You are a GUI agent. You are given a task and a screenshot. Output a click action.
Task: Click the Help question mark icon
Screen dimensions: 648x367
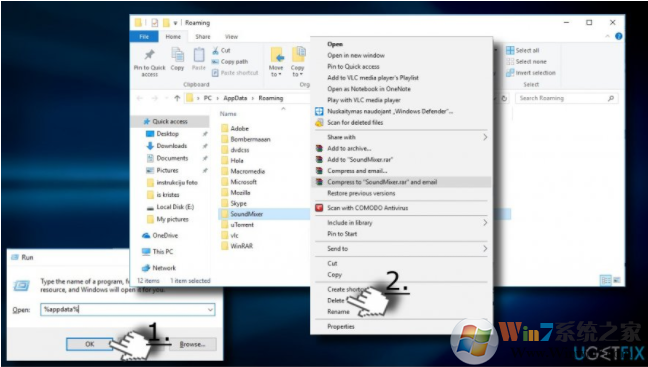click(619, 36)
